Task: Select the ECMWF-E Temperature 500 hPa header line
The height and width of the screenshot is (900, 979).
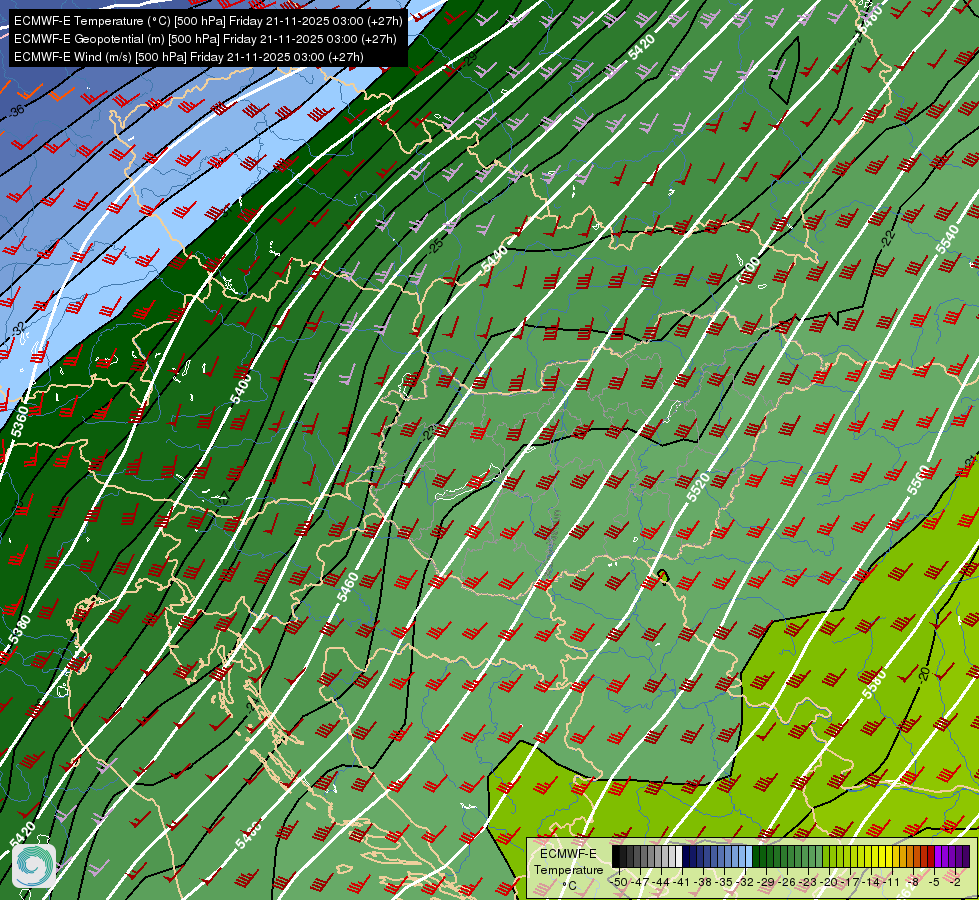Action: pos(208,21)
